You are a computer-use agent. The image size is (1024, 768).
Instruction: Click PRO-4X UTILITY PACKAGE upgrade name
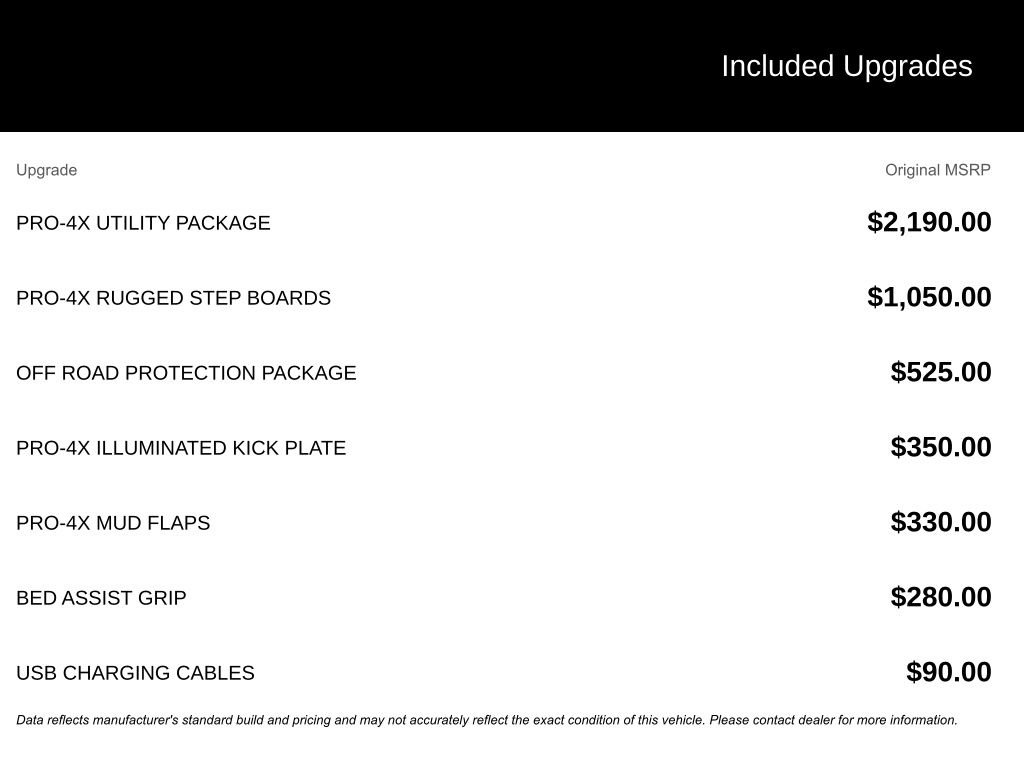pyautogui.click(x=143, y=223)
